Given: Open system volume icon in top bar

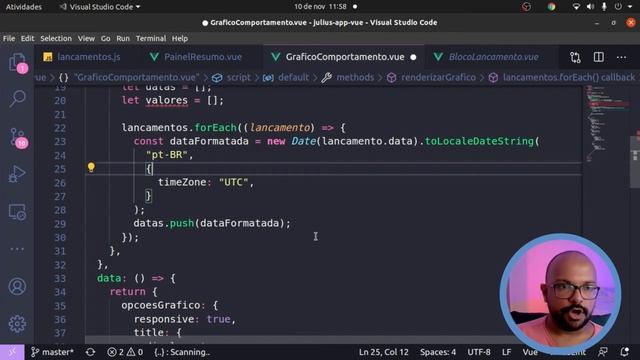Looking at the screenshot, I should pos(590,7).
